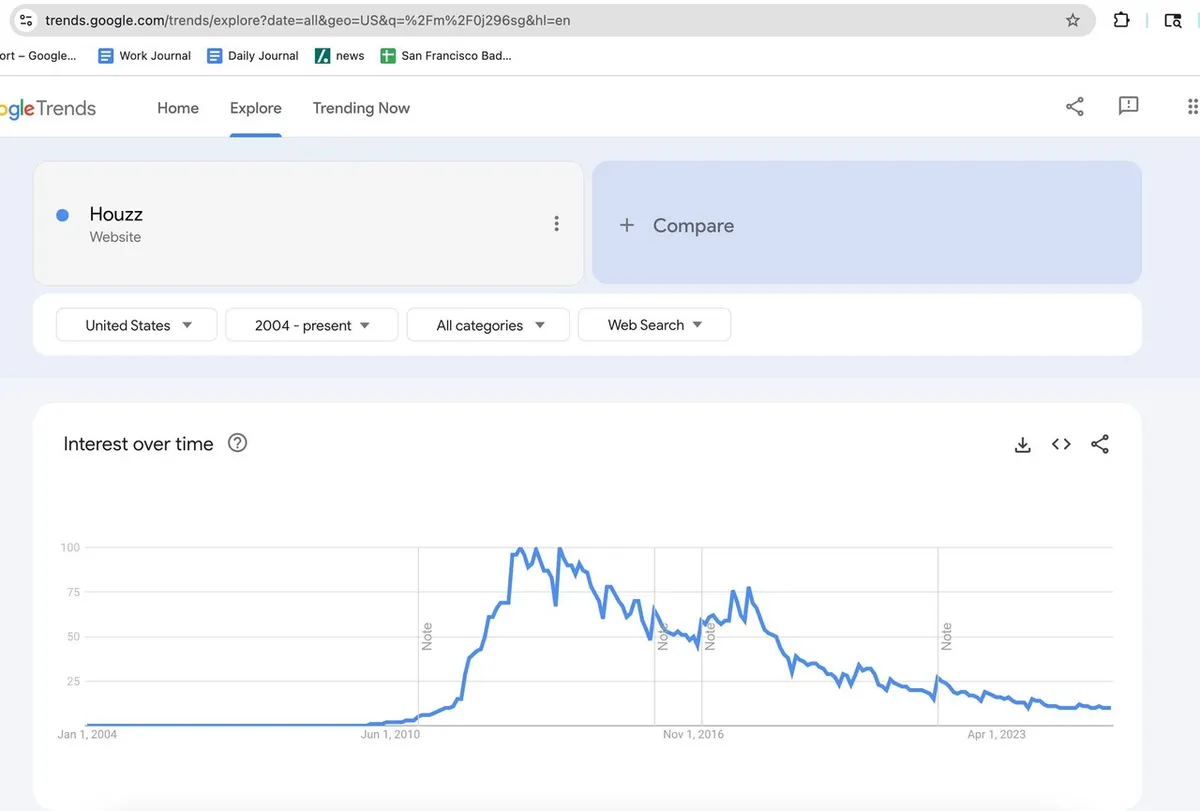
Task: Share the Interest over time chart
Action: pos(1100,445)
